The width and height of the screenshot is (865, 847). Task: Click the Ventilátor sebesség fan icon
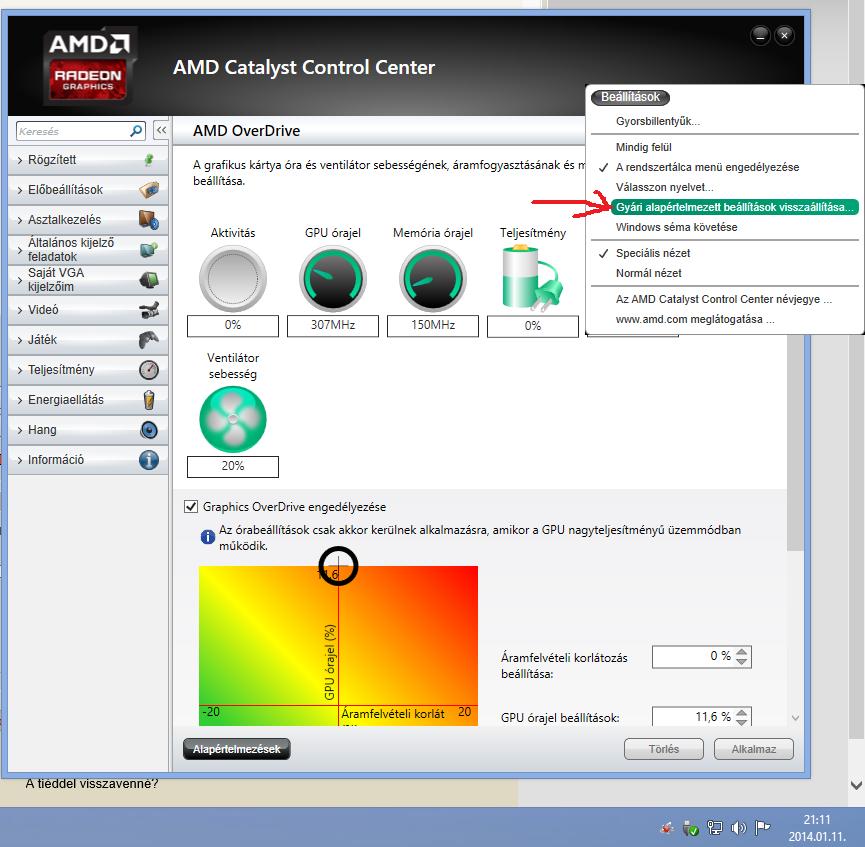pyautogui.click(x=233, y=419)
